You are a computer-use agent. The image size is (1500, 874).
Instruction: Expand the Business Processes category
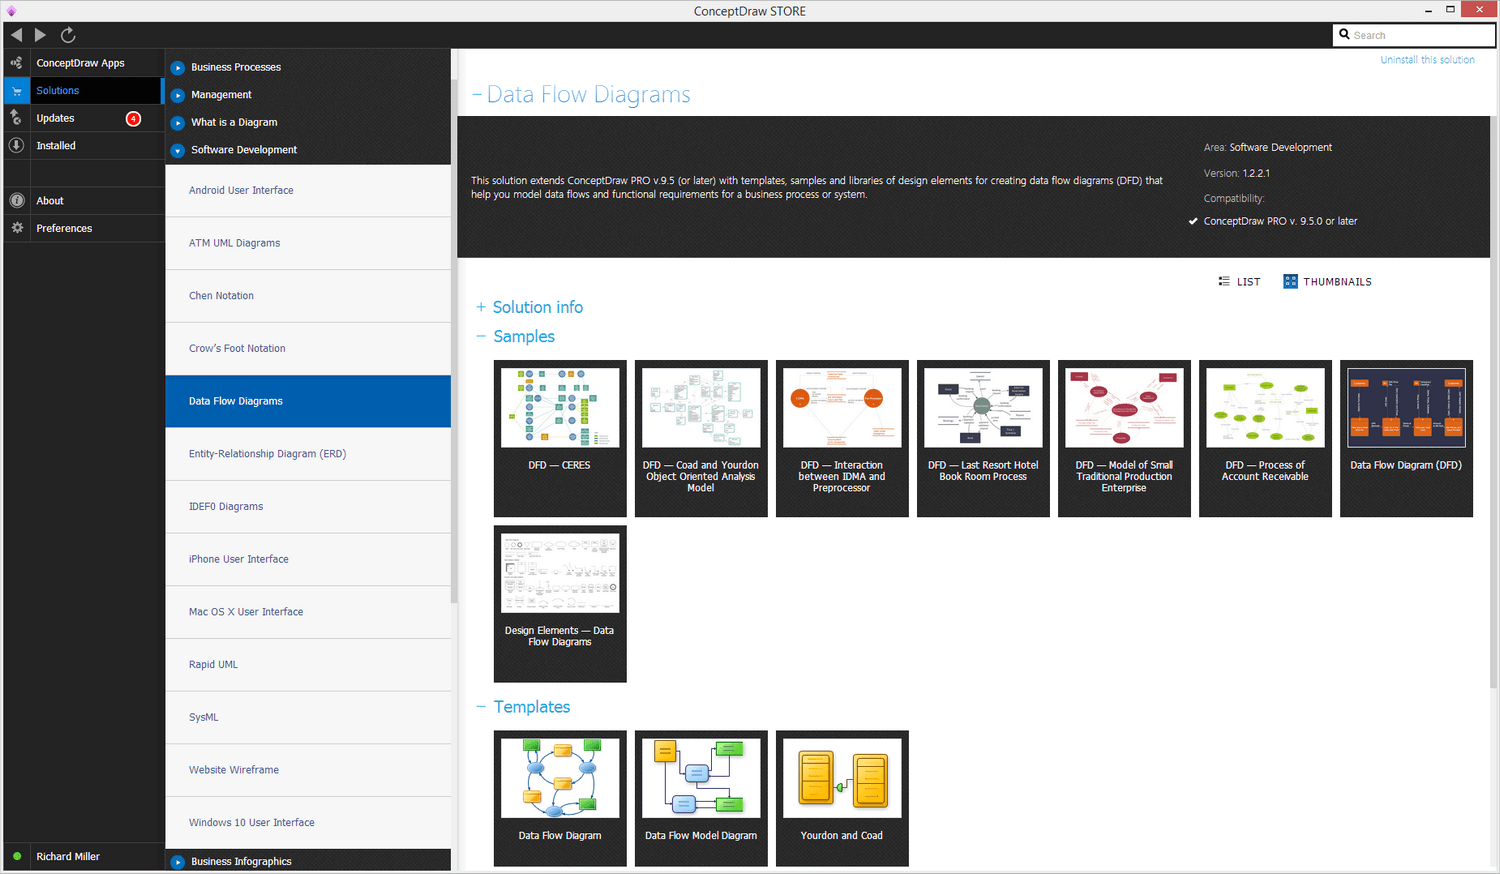click(177, 68)
